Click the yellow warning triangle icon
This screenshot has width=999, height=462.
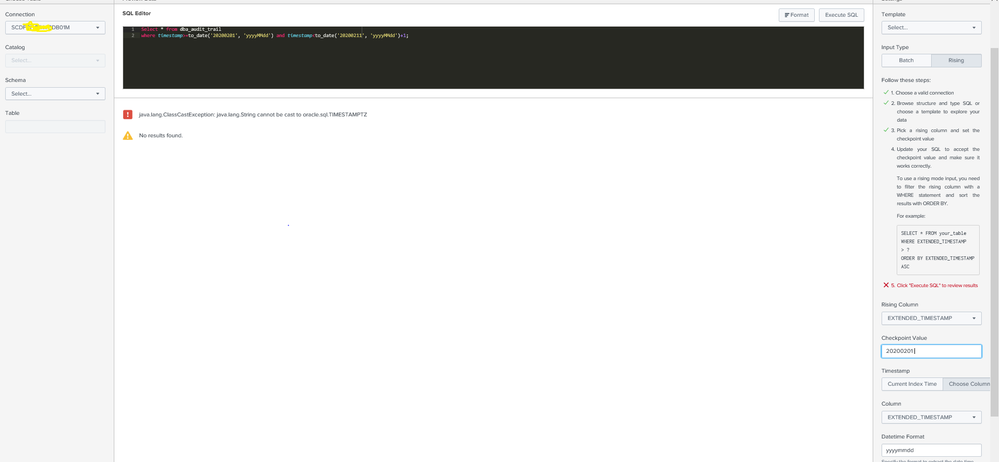[127, 135]
